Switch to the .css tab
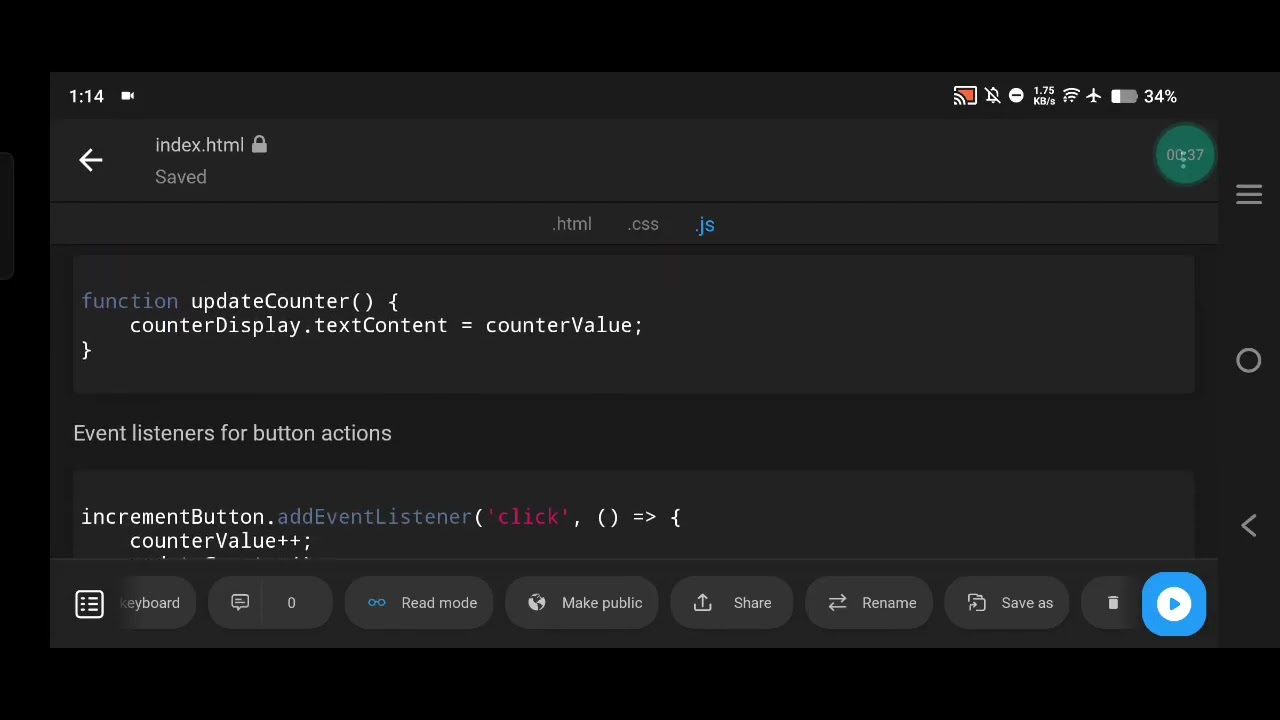The width and height of the screenshot is (1280, 720). click(643, 224)
